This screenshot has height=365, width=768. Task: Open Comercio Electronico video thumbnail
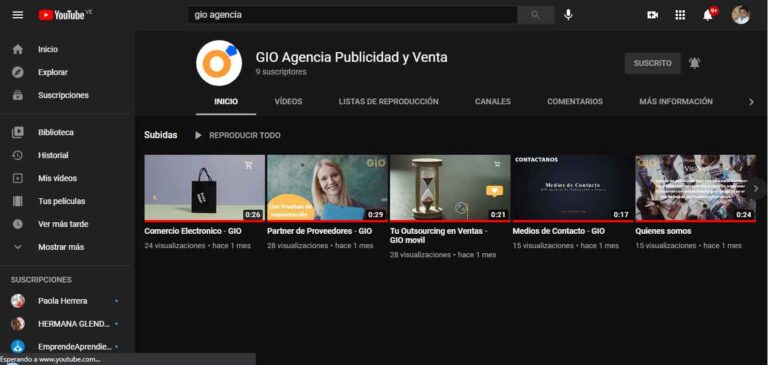point(204,188)
